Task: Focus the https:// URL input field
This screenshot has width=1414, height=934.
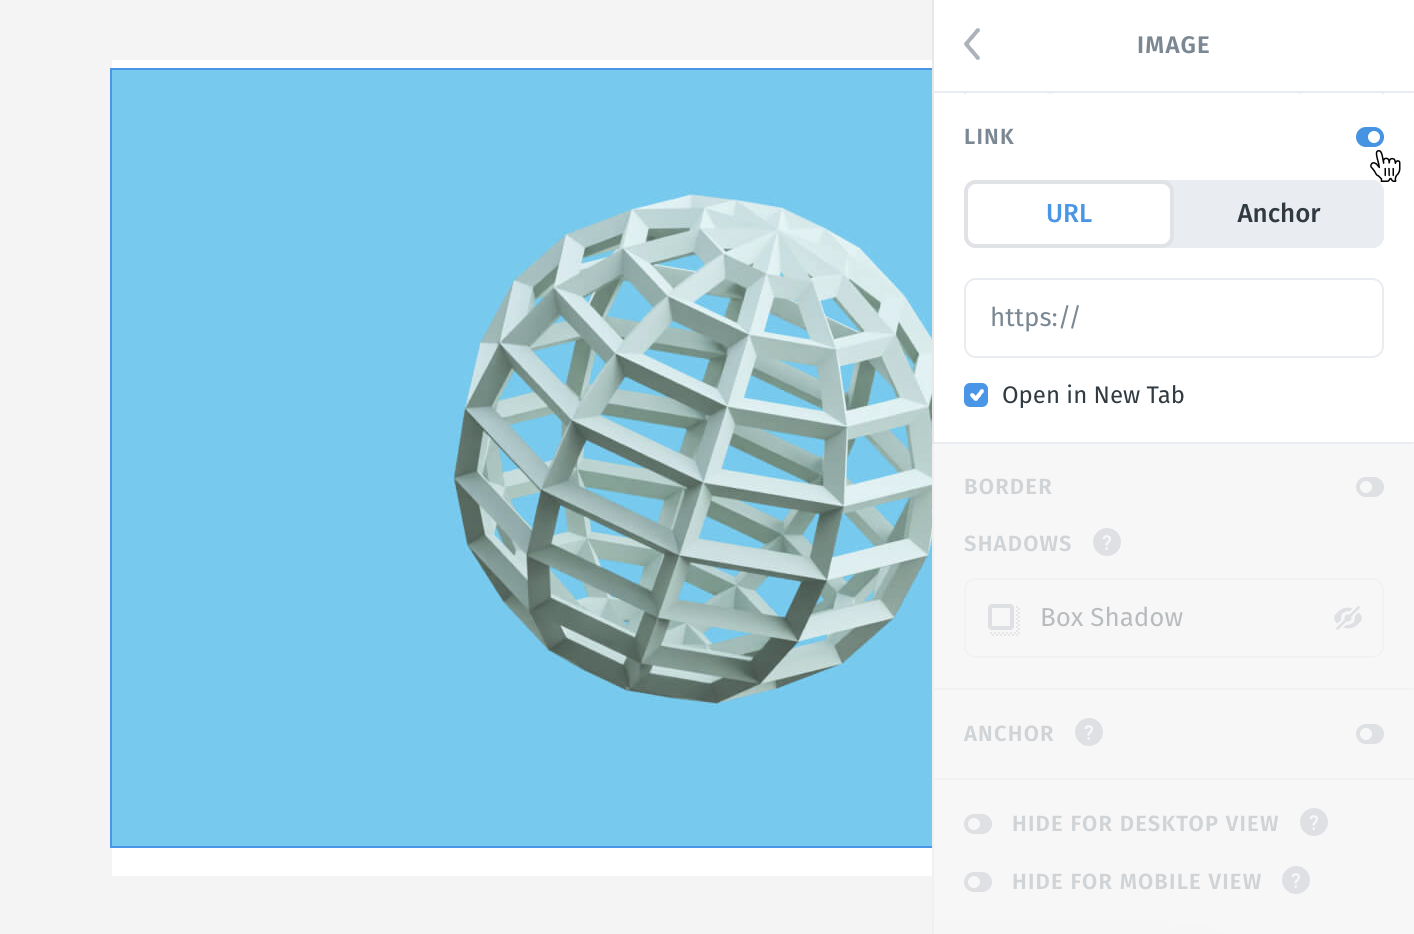Action: tap(1173, 318)
